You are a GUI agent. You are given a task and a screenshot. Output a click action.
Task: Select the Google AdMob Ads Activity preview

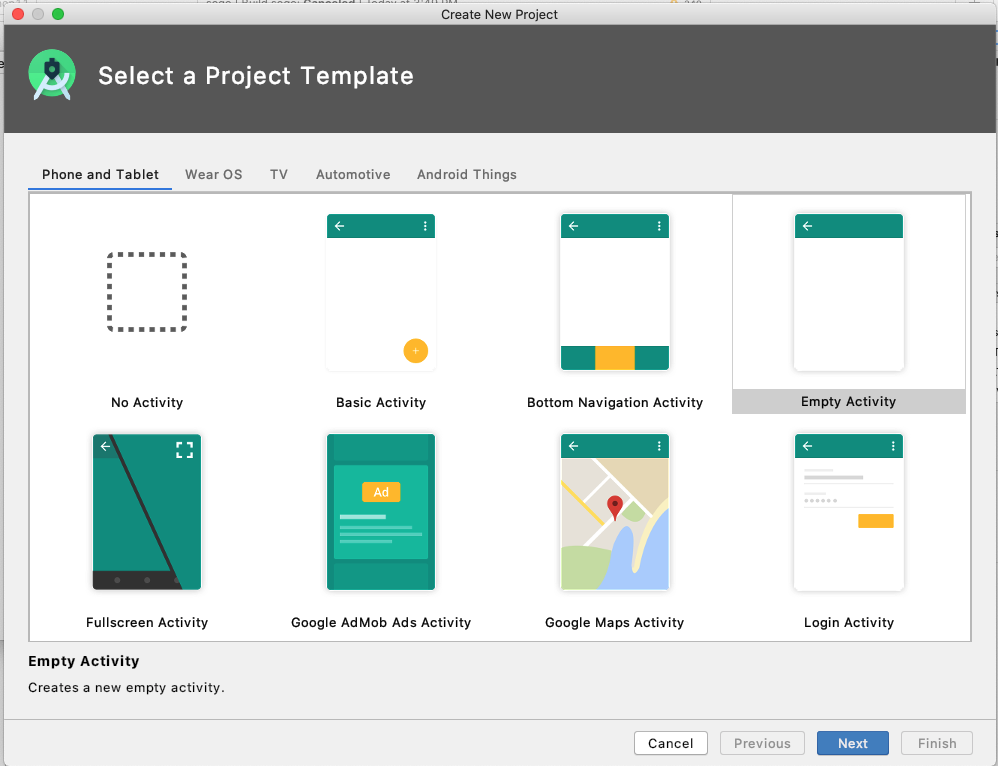click(381, 512)
